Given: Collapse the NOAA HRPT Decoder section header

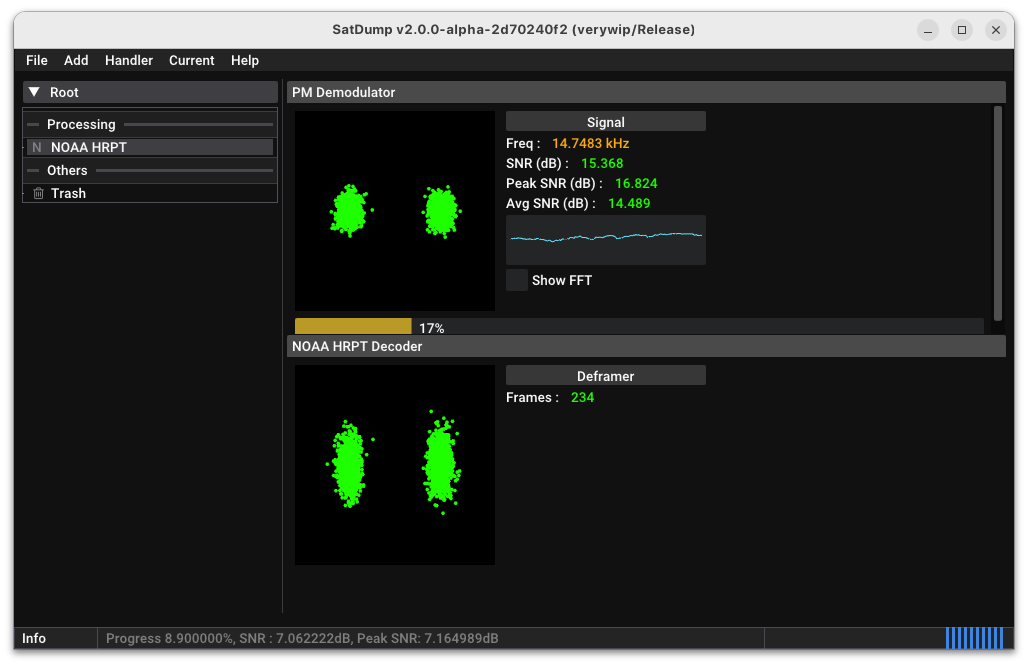Looking at the screenshot, I should [645, 346].
